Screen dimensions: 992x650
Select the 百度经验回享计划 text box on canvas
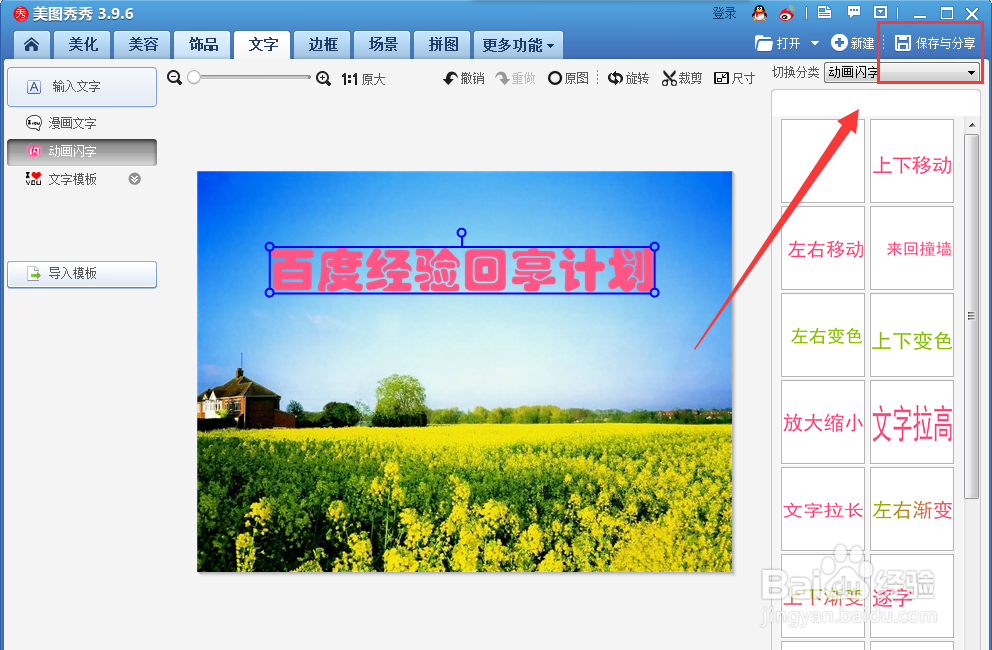point(462,270)
